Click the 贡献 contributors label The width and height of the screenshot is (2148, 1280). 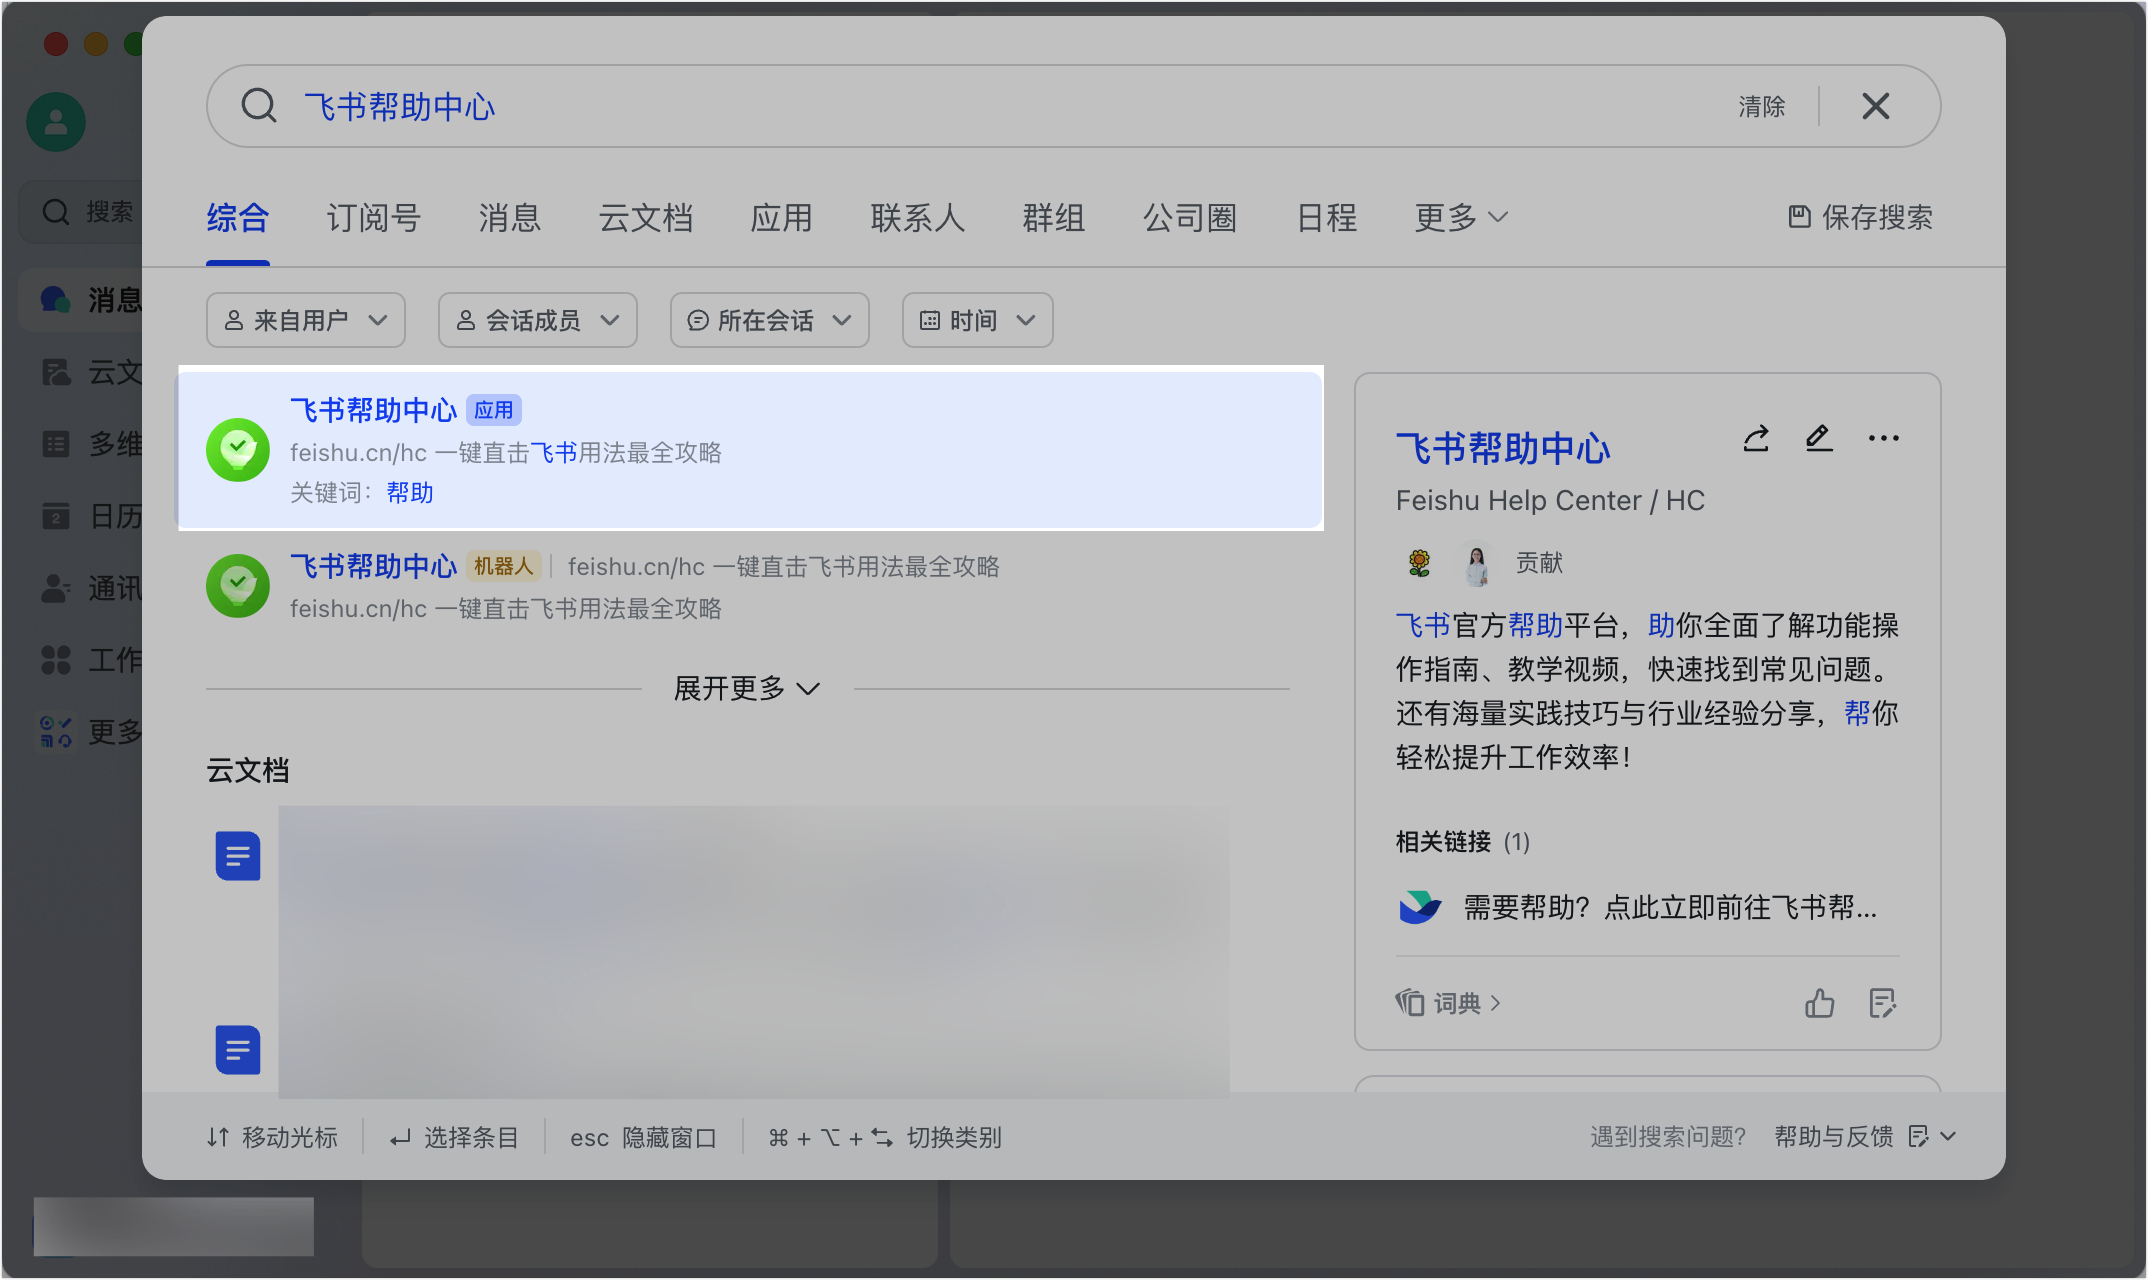[1539, 563]
